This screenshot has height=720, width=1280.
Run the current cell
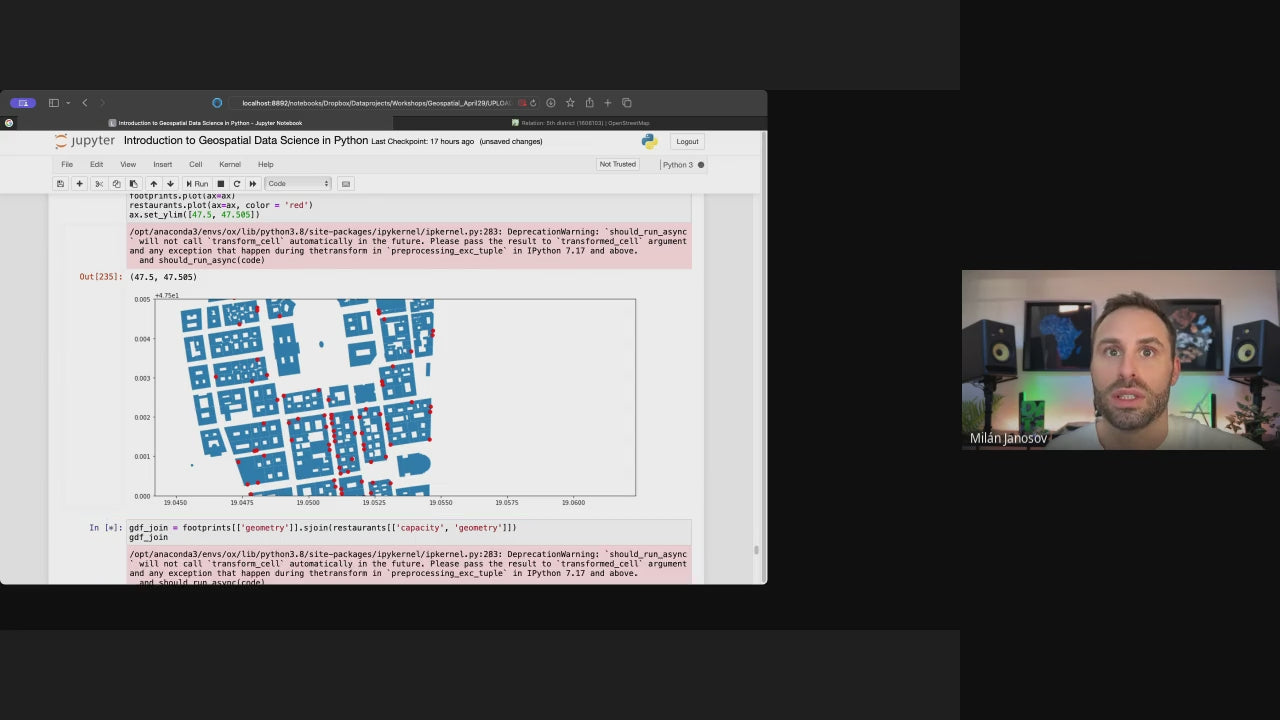pyautogui.click(x=197, y=184)
